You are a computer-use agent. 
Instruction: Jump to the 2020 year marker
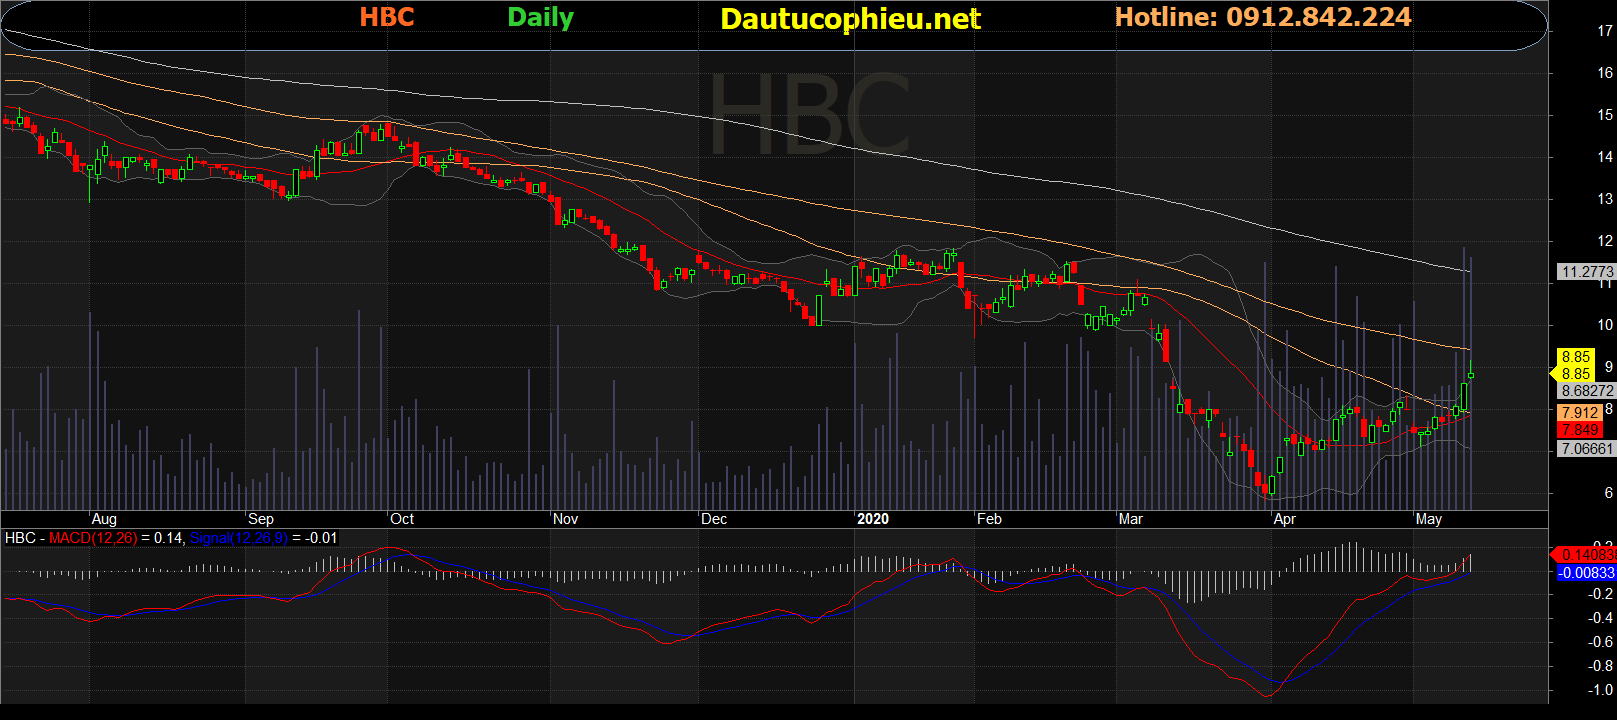click(x=872, y=519)
